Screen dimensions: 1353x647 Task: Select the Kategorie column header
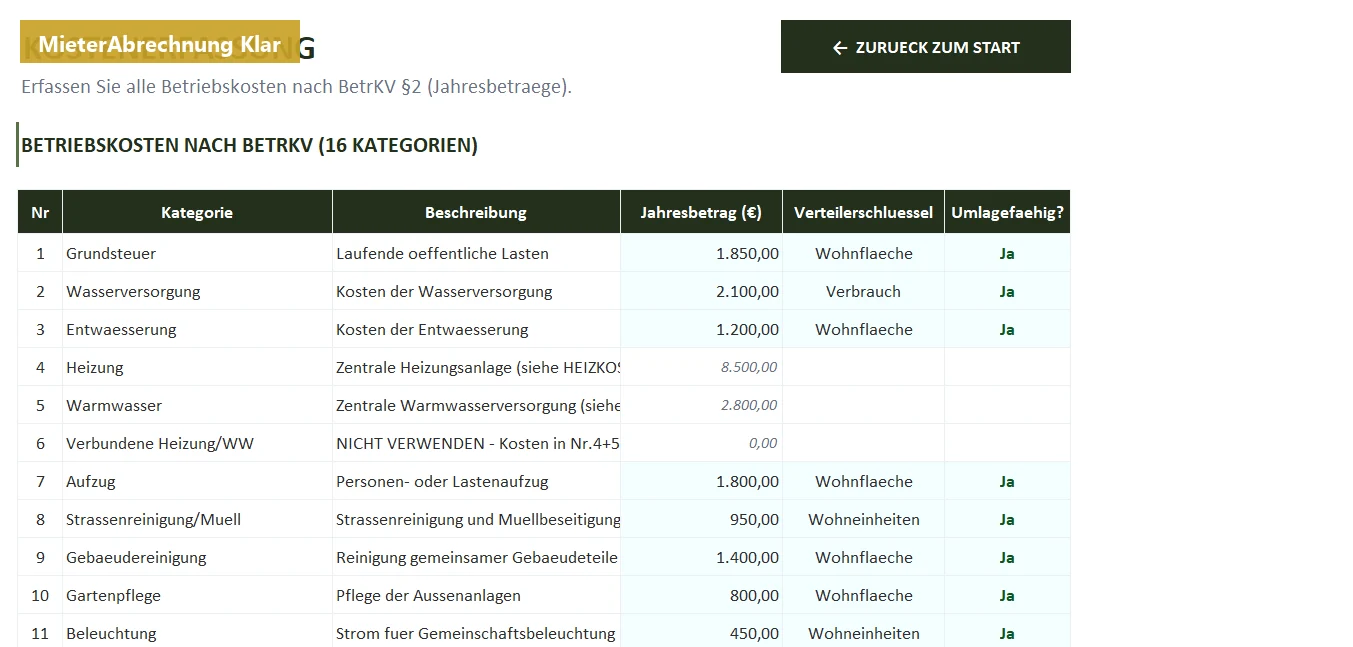click(x=197, y=212)
